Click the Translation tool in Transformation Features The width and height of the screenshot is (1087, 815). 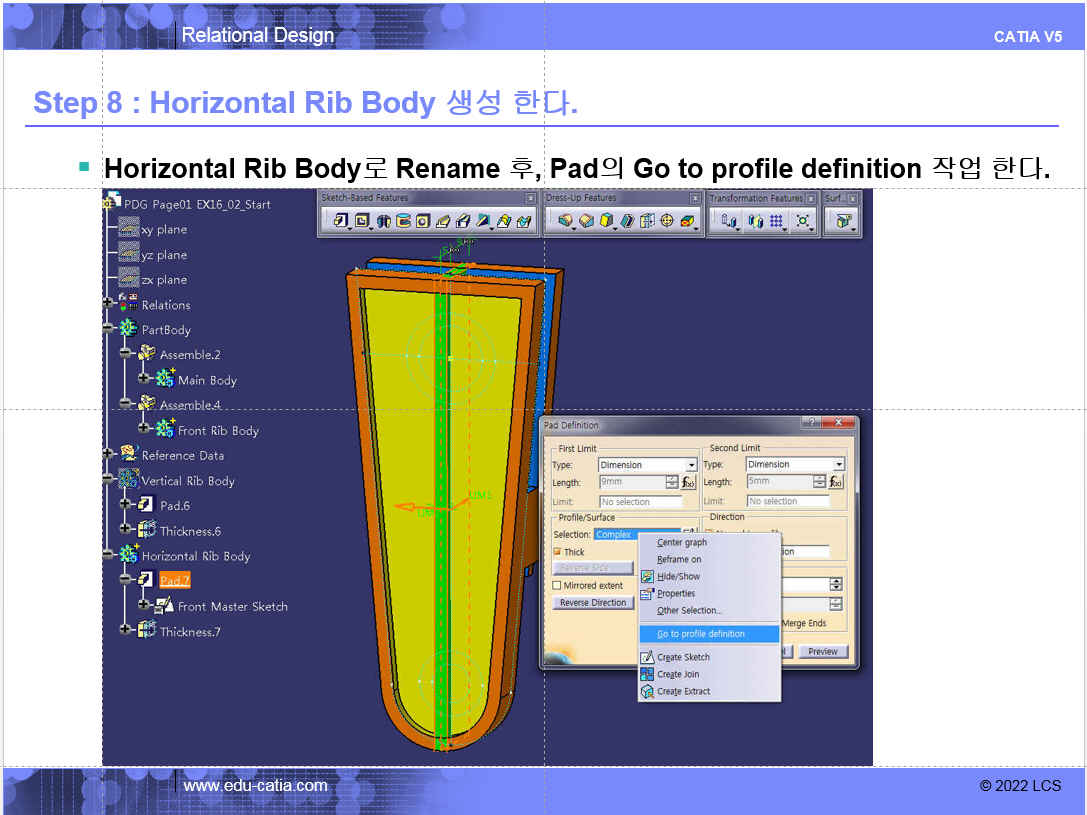[x=729, y=221]
